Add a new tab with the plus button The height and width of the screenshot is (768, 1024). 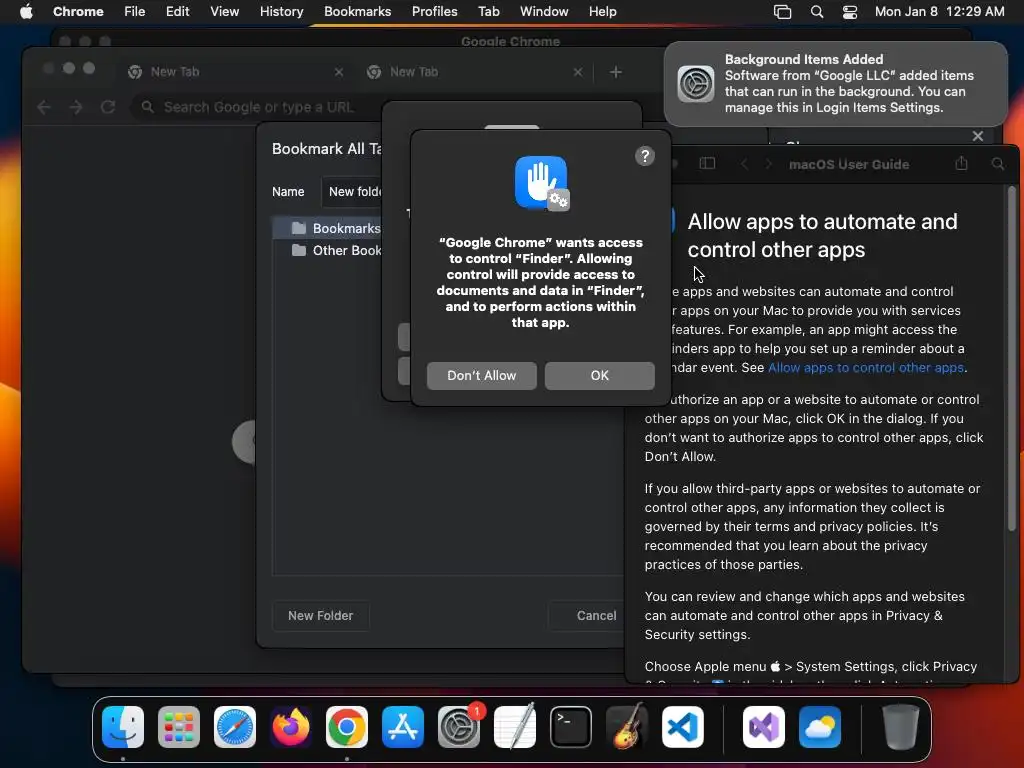tap(616, 72)
